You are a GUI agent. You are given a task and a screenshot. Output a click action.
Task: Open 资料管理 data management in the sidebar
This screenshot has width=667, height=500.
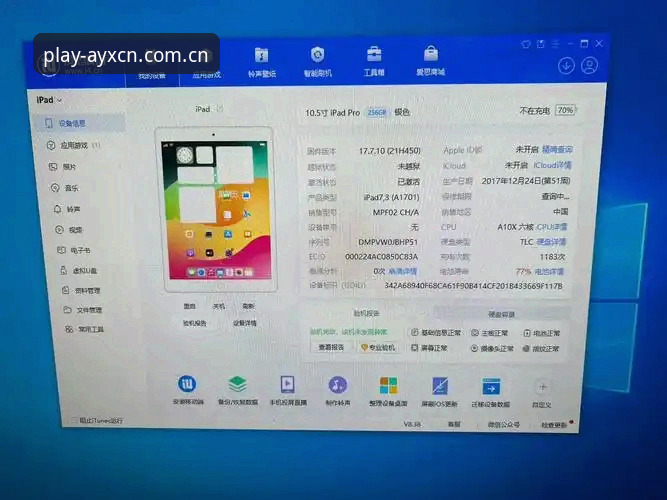[81, 291]
